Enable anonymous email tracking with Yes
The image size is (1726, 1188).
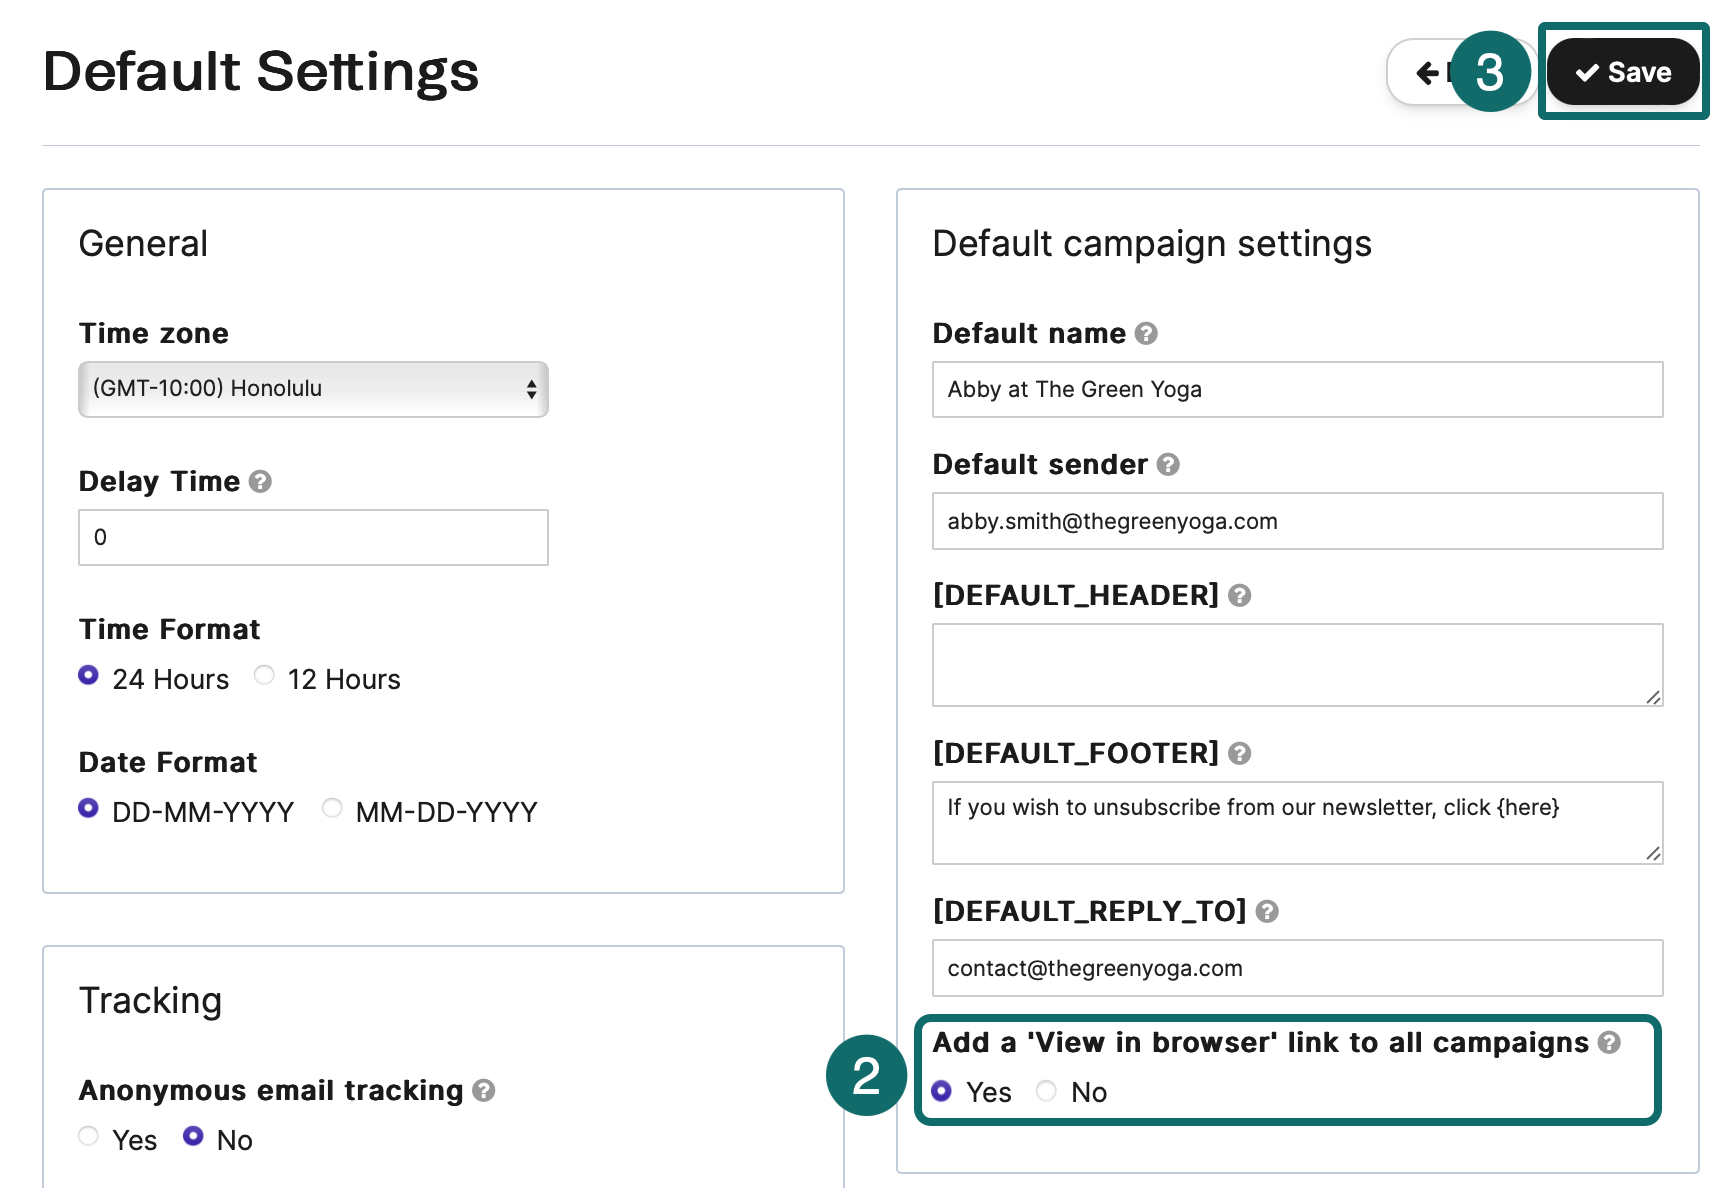tap(88, 1136)
